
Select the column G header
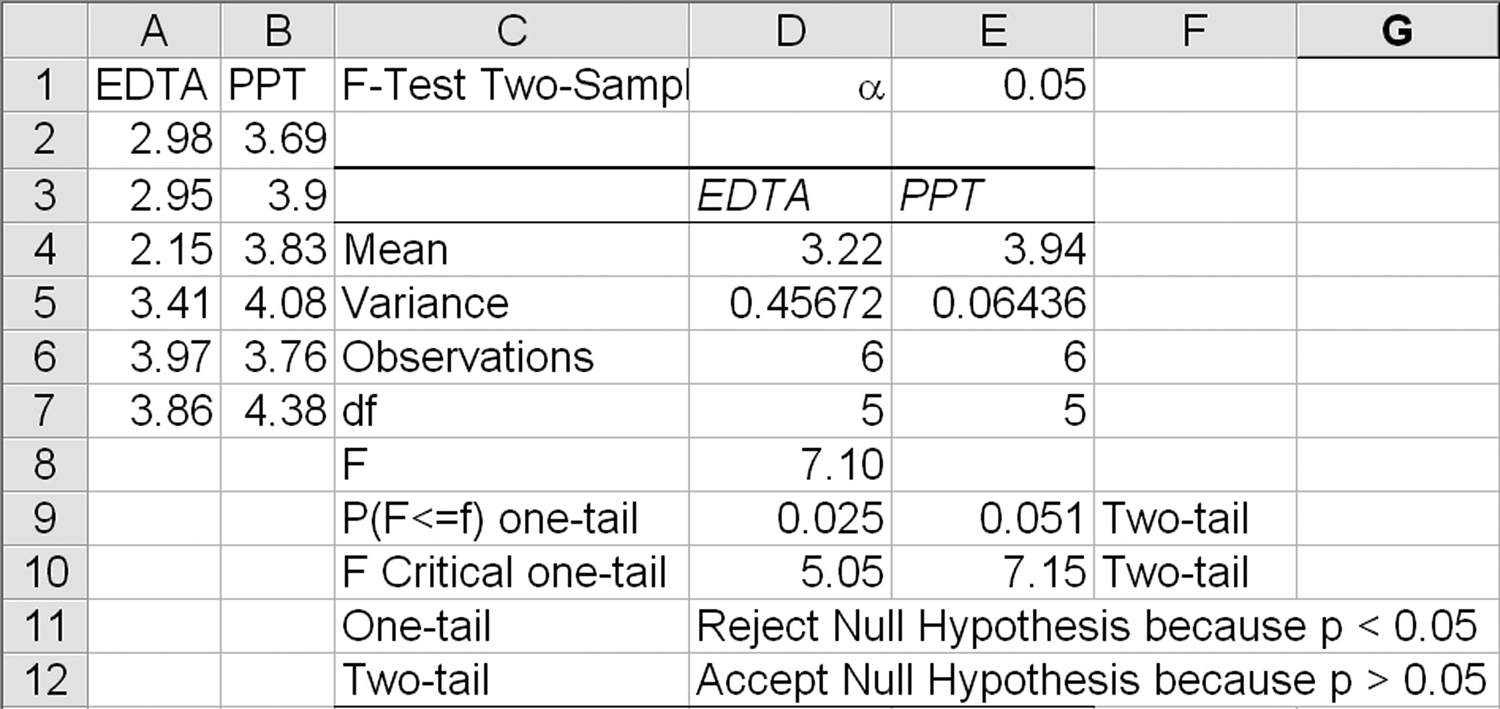[1396, 32]
